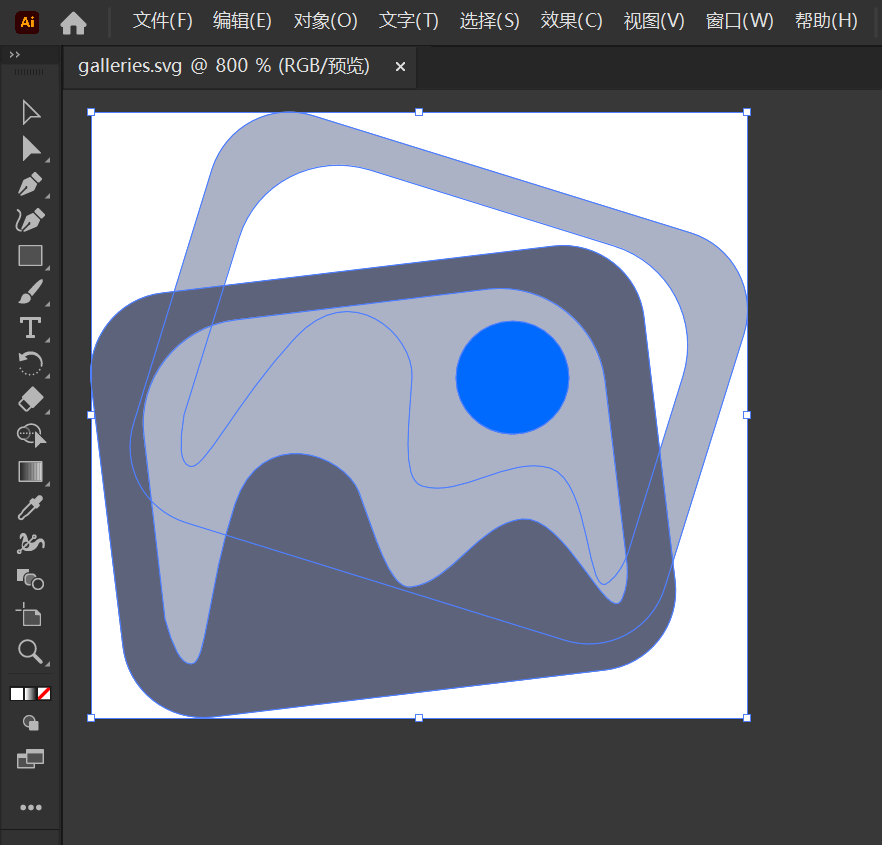Pick the Eyedropper tool
882x845 pixels.
(30, 507)
